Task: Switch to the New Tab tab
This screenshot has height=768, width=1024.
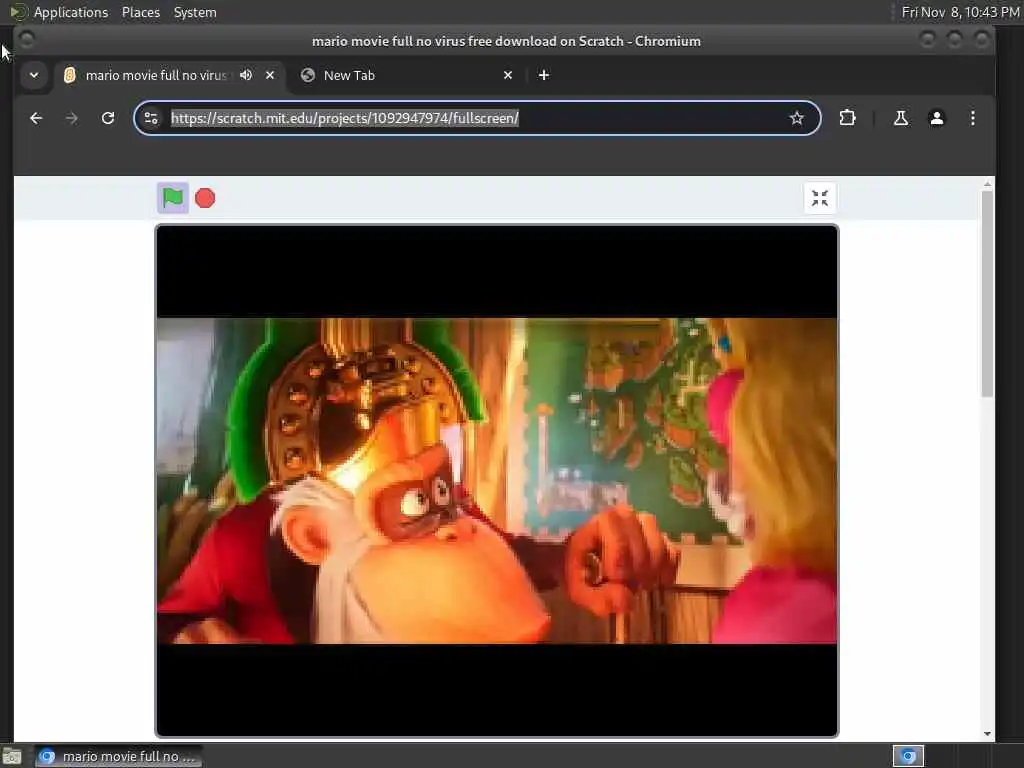Action: (x=406, y=75)
